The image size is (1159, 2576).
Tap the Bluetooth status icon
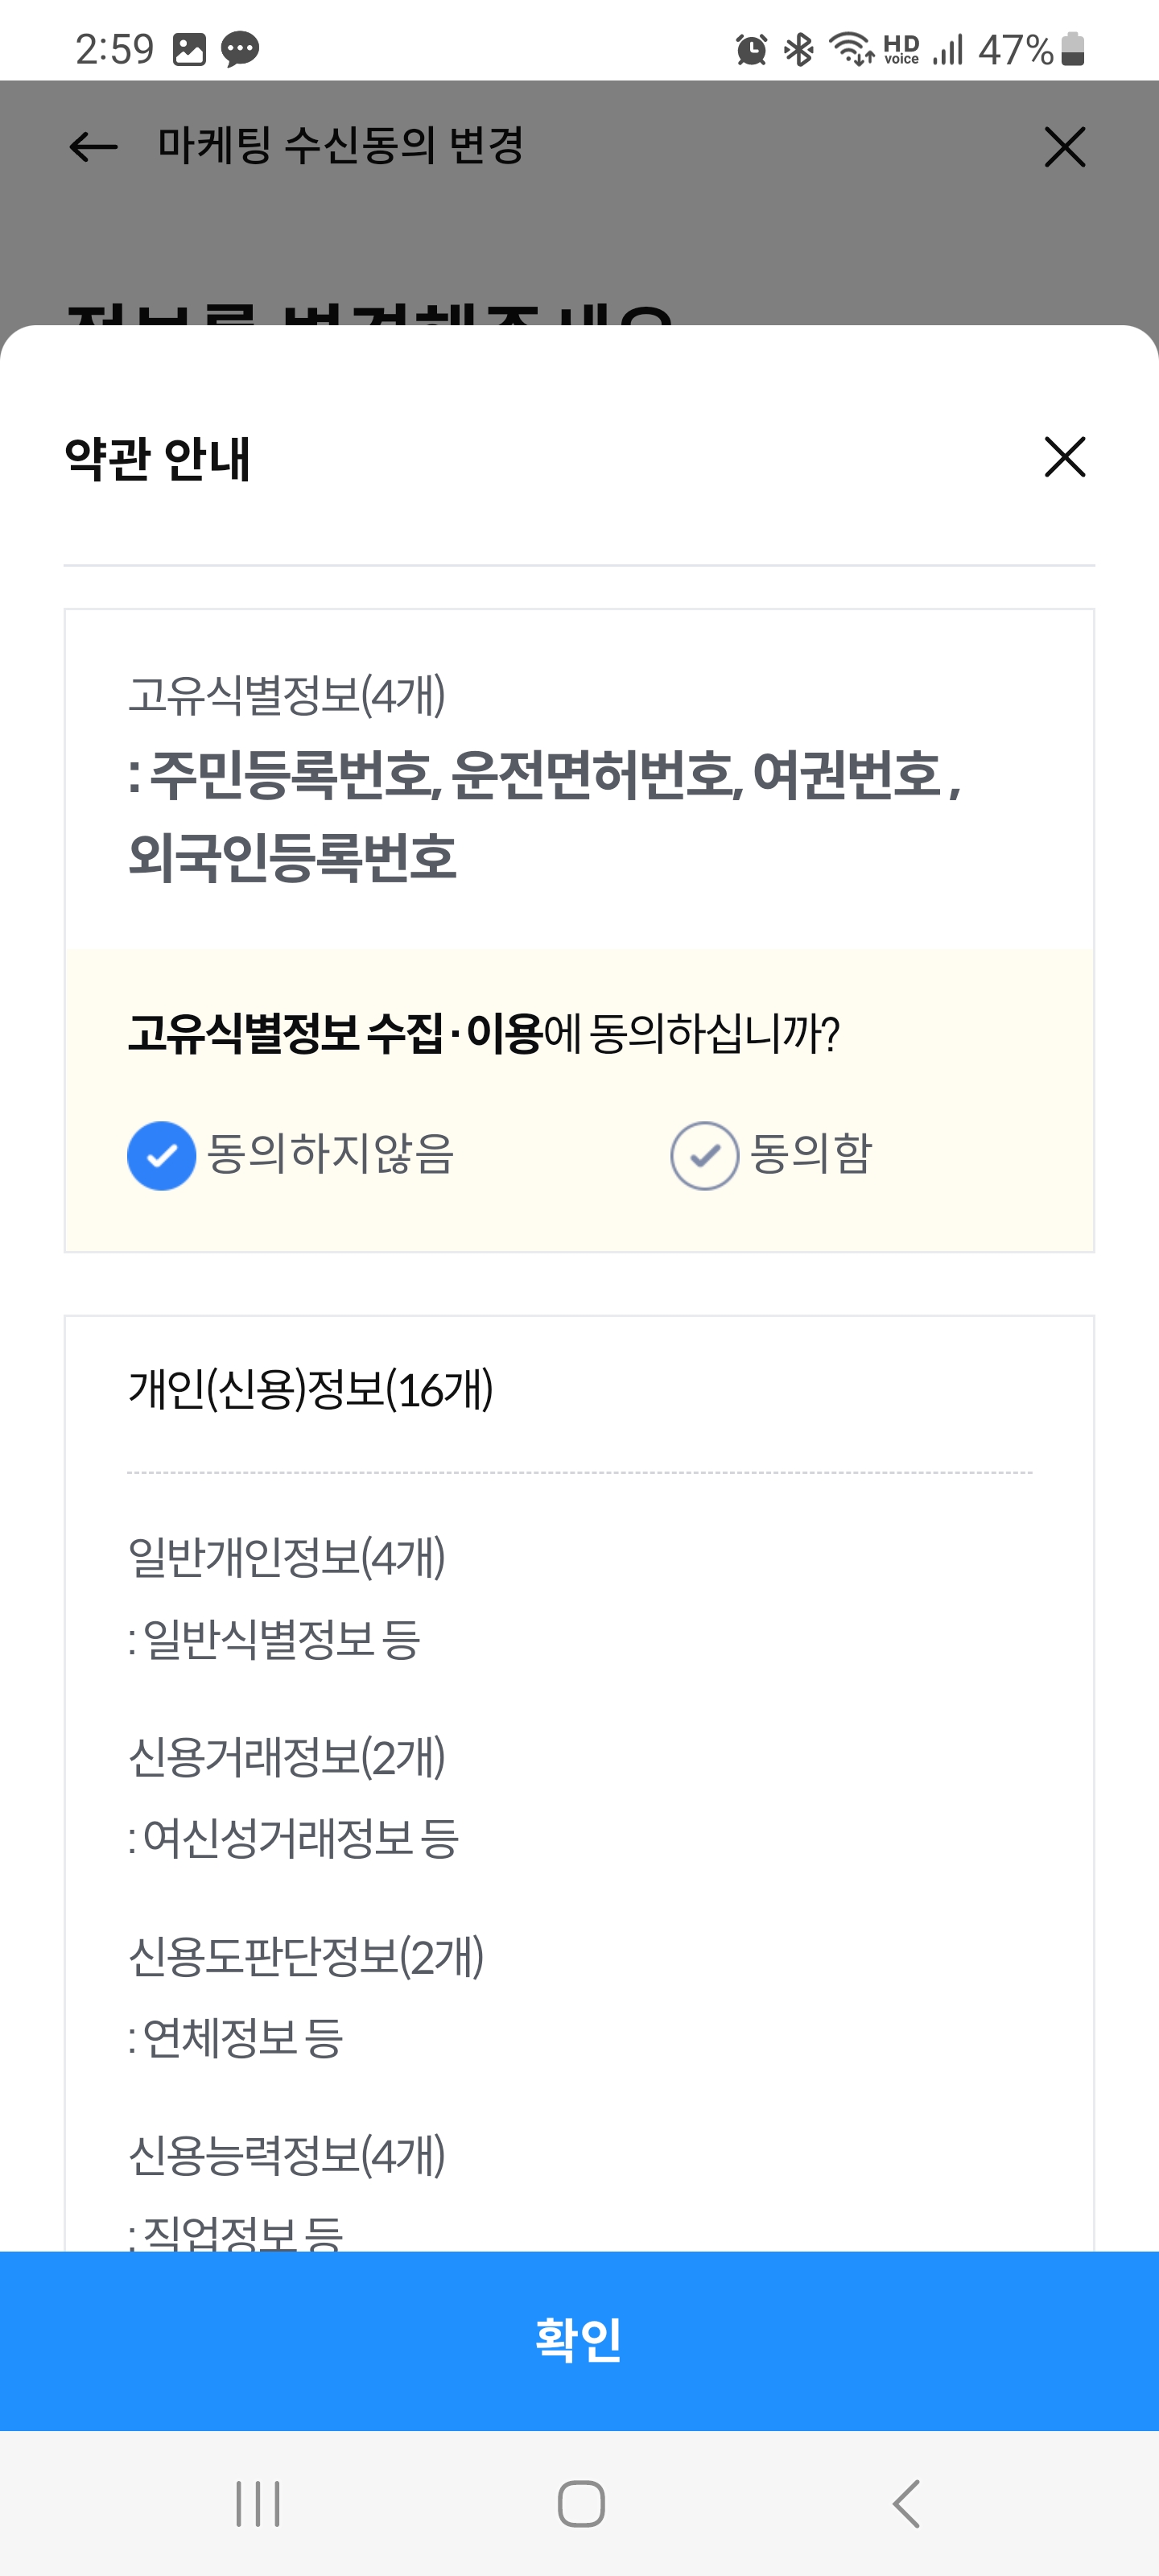tap(799, 49)
